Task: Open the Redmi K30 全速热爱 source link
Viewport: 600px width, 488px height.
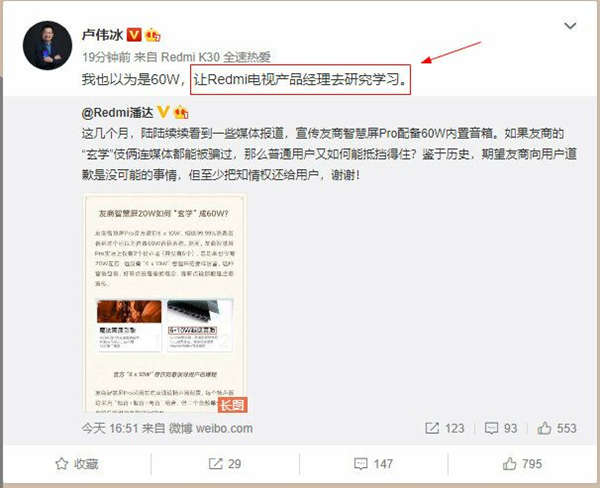Action: [216, 57]
